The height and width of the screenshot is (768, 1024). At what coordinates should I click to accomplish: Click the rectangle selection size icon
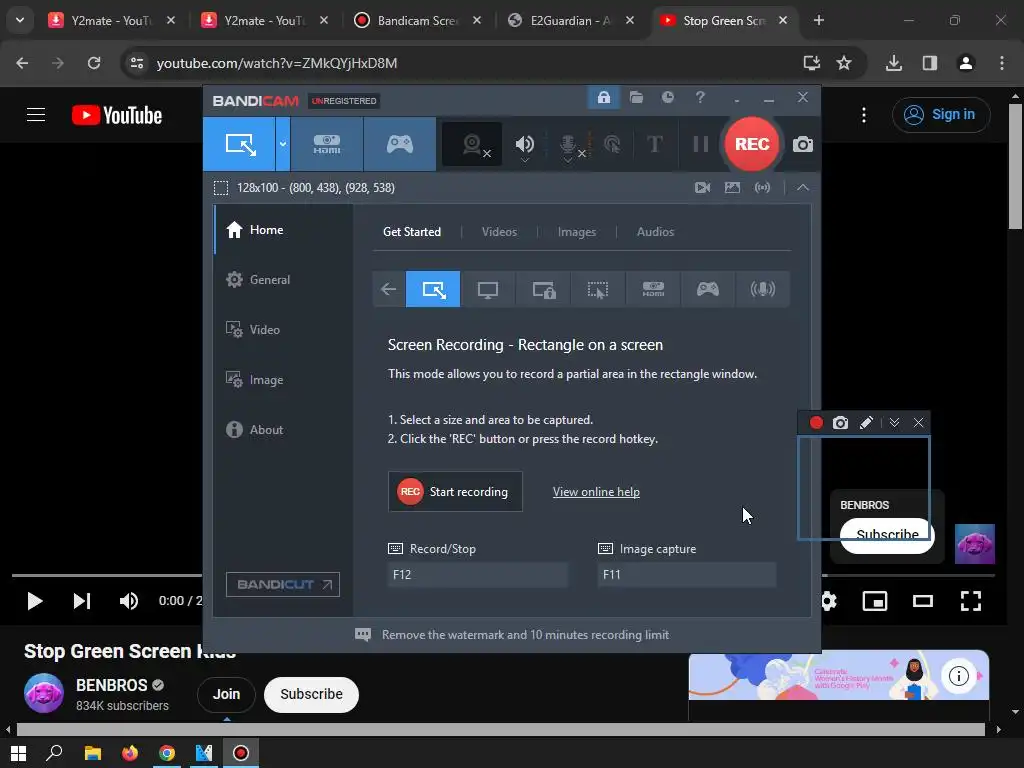coord(221,188)
